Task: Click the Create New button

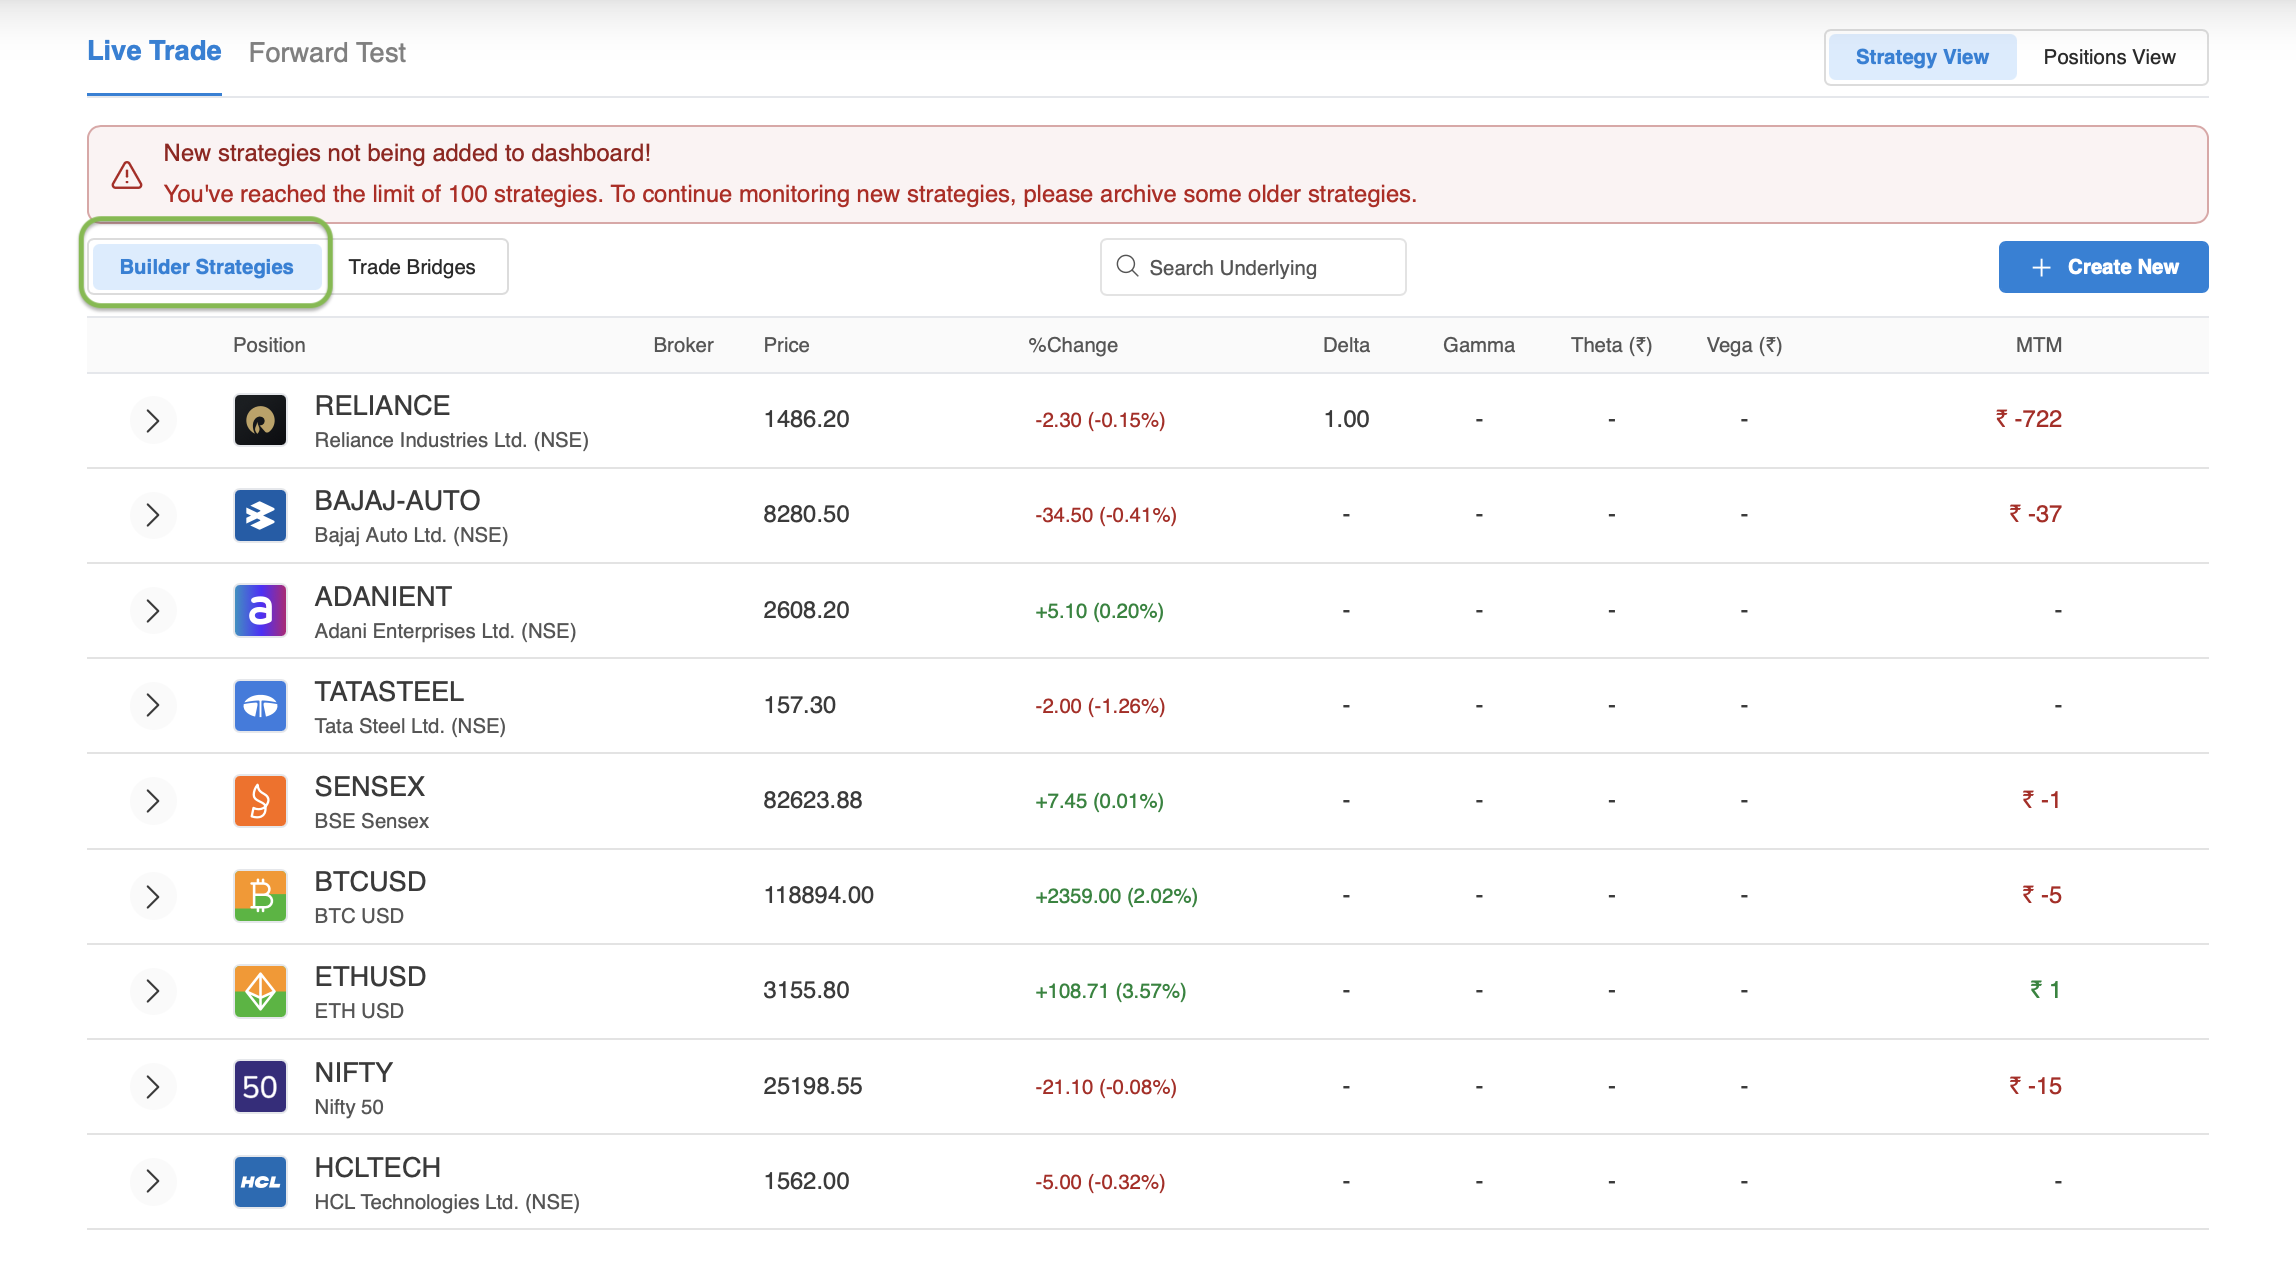Action: click(x=2103, y=267)
